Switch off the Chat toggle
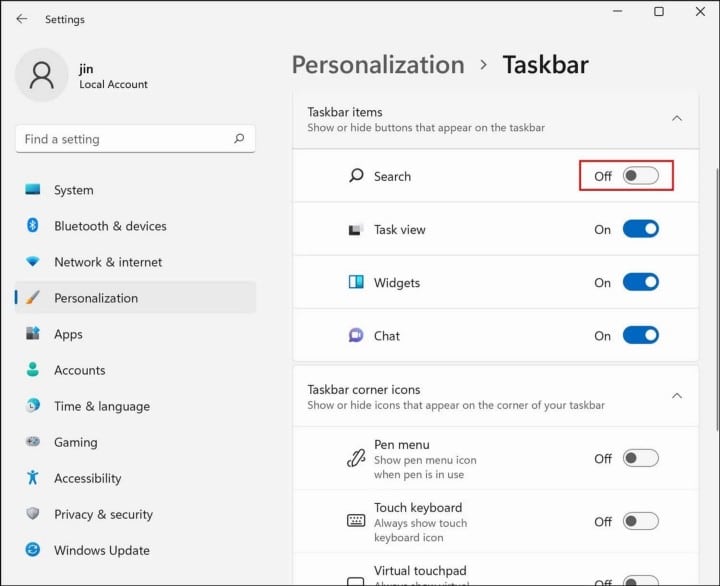Image resolution: width=720 pixels, height=586 pixels. tap(641, 335)
